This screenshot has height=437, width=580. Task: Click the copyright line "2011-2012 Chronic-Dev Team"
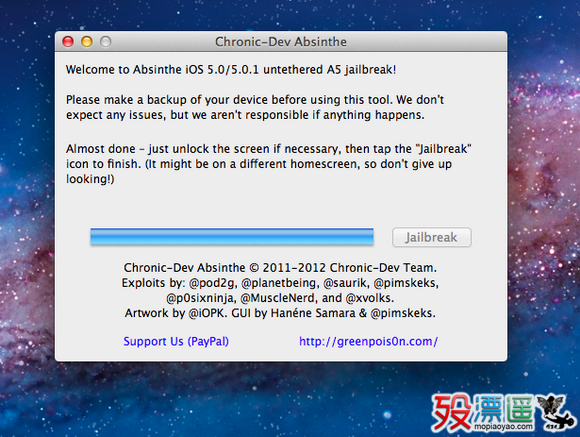point(280,268)
